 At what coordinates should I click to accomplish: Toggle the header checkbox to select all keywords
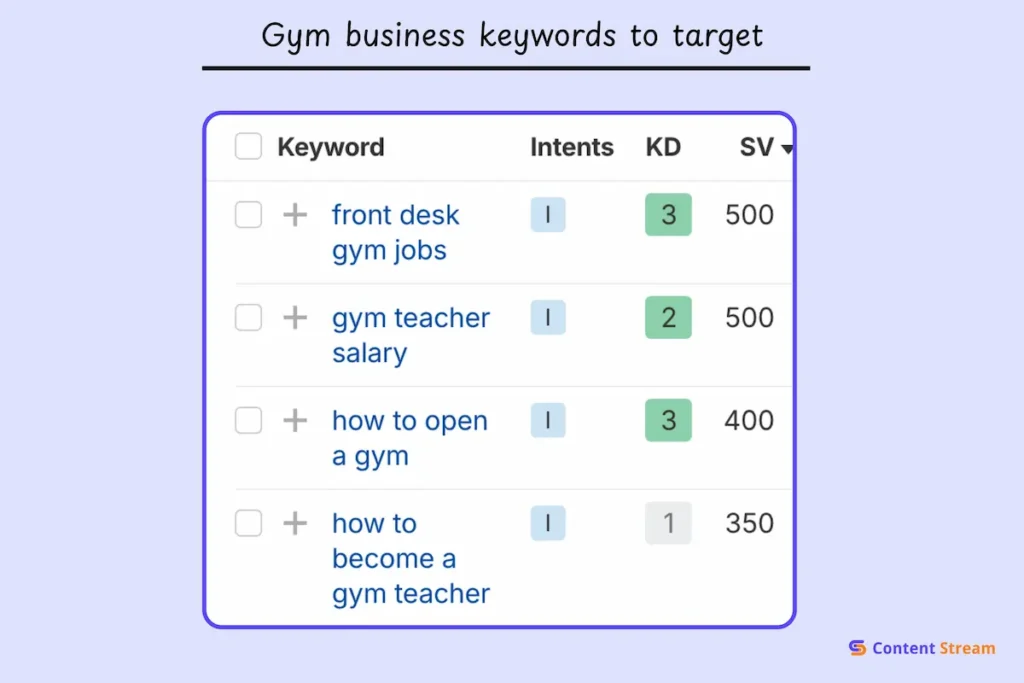pyautogui.click(x=247, y=146)
